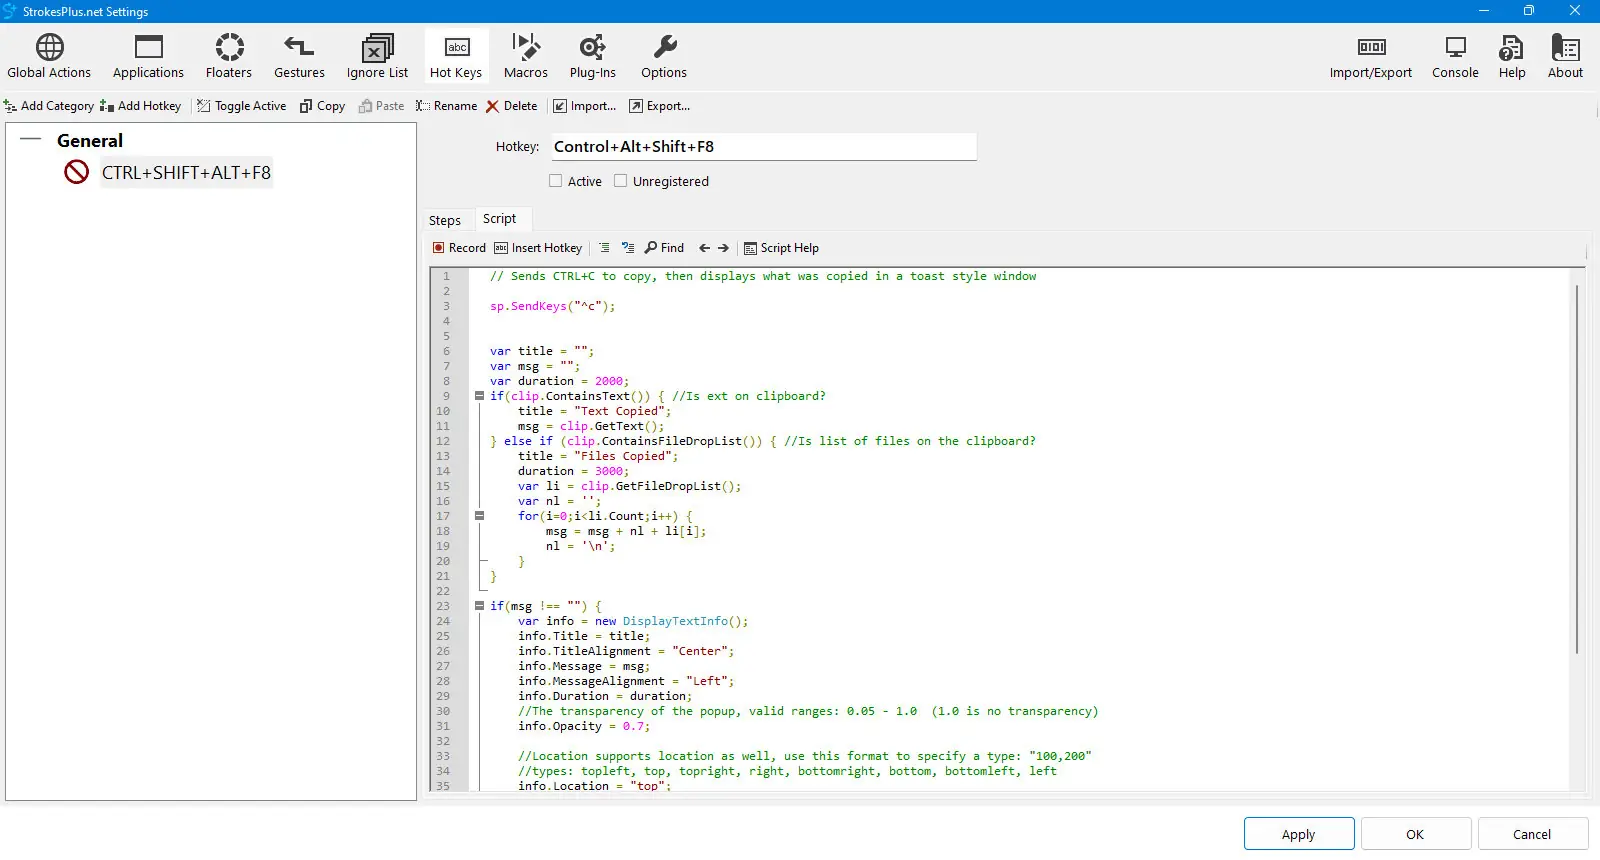Switch to the Macros section
The height and width of the screenshot is (860, 1600).
(526, 56)
